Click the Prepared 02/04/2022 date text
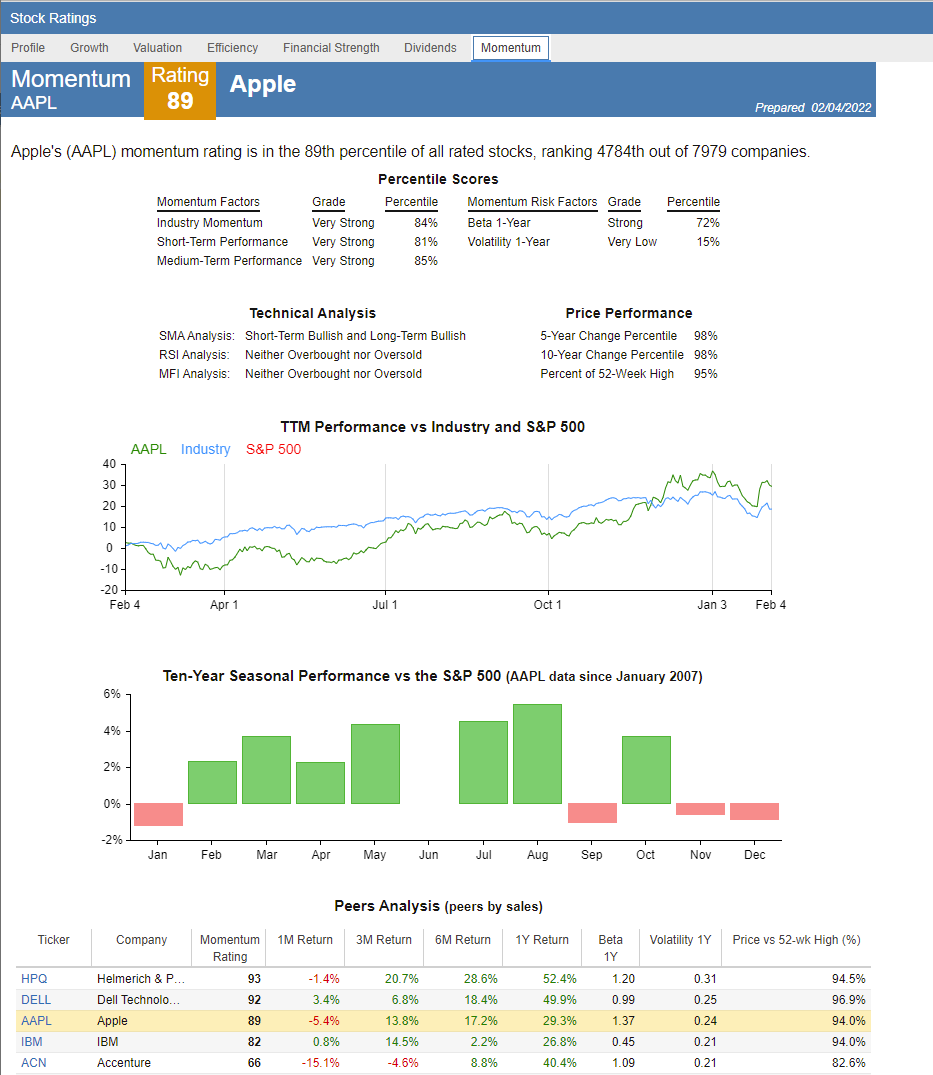 coord(813,108)
